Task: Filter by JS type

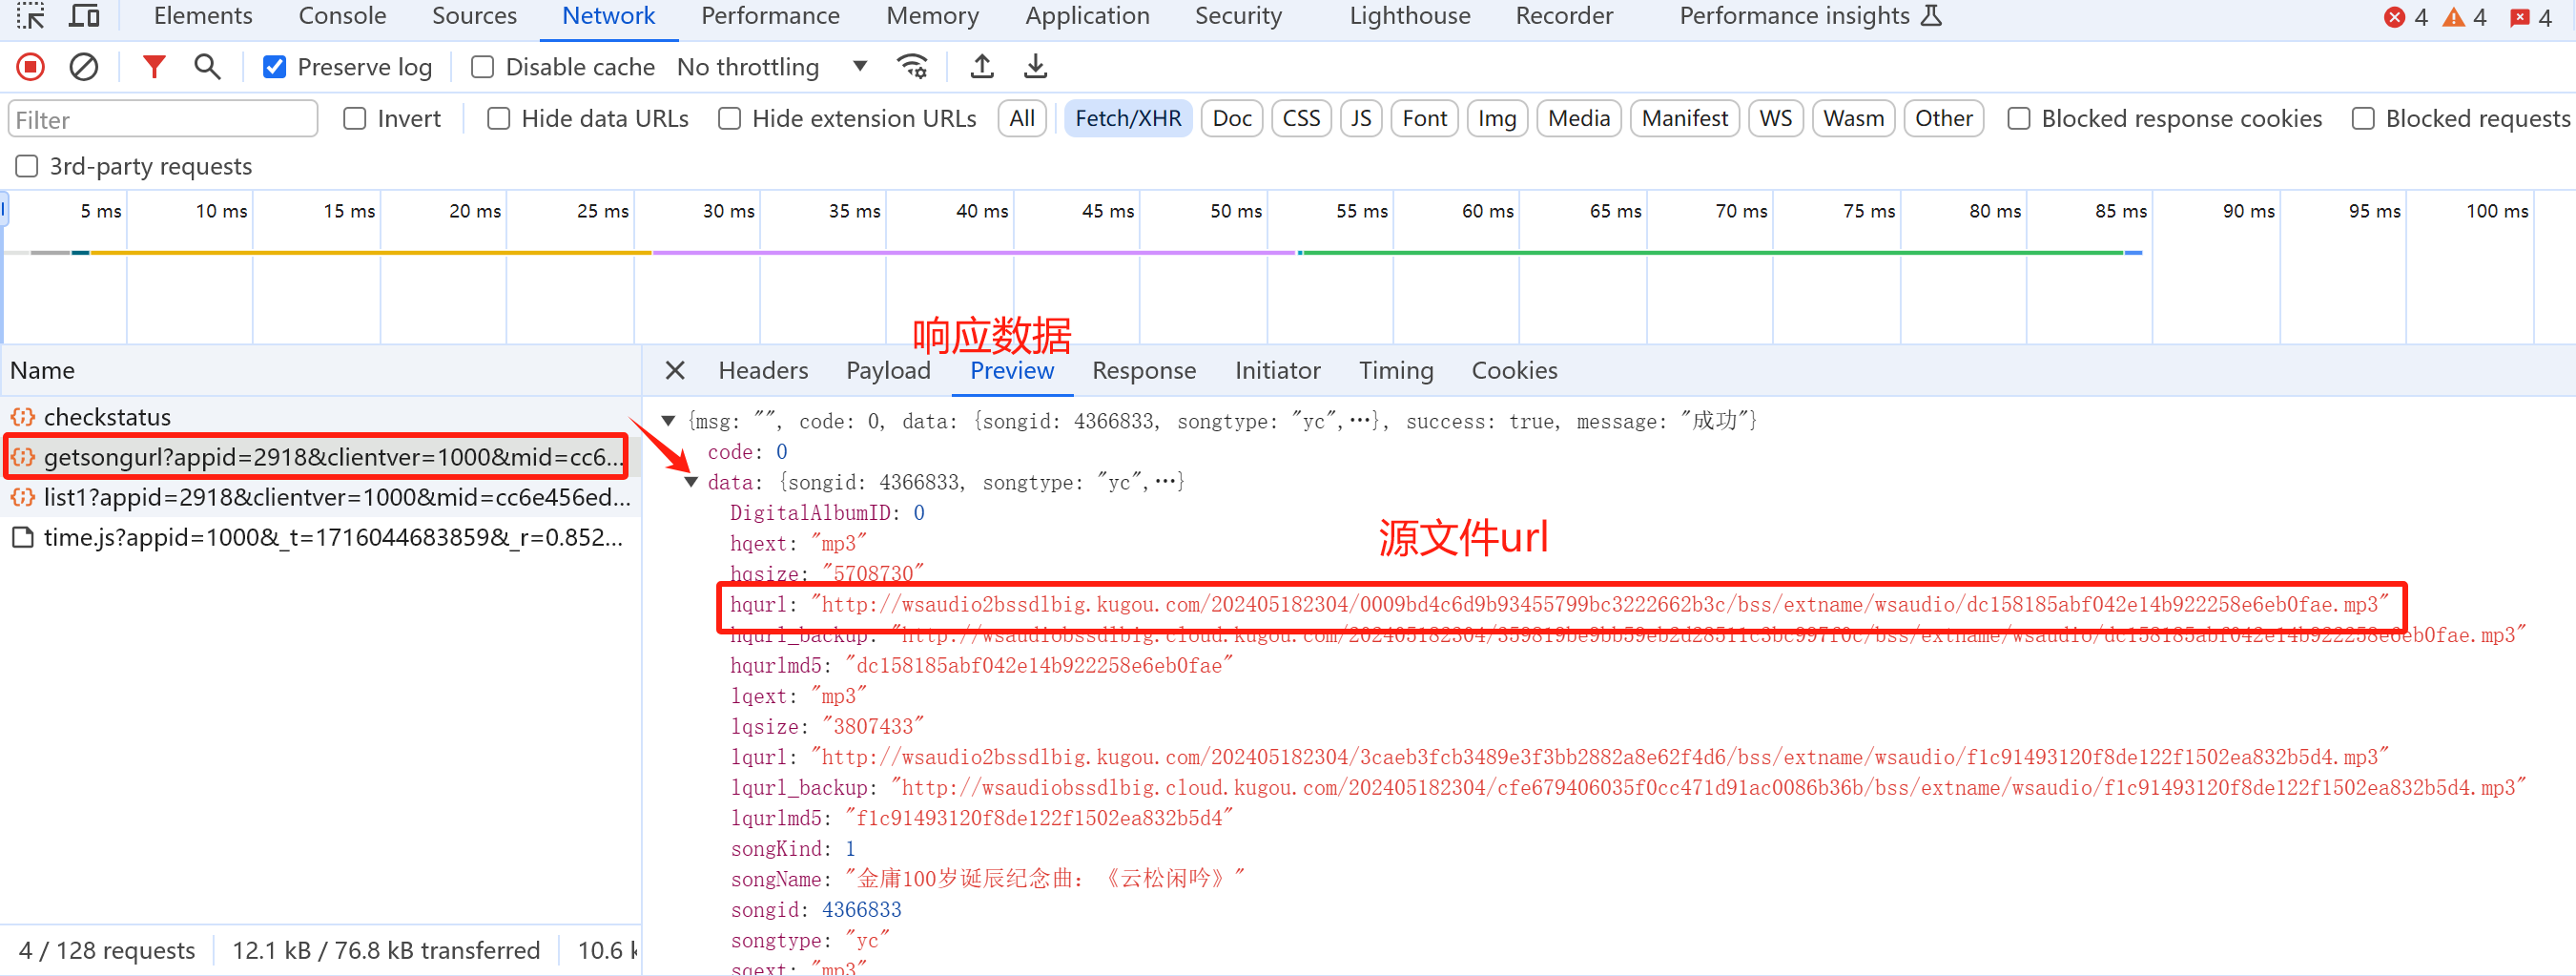Action: click(1361, 119)
